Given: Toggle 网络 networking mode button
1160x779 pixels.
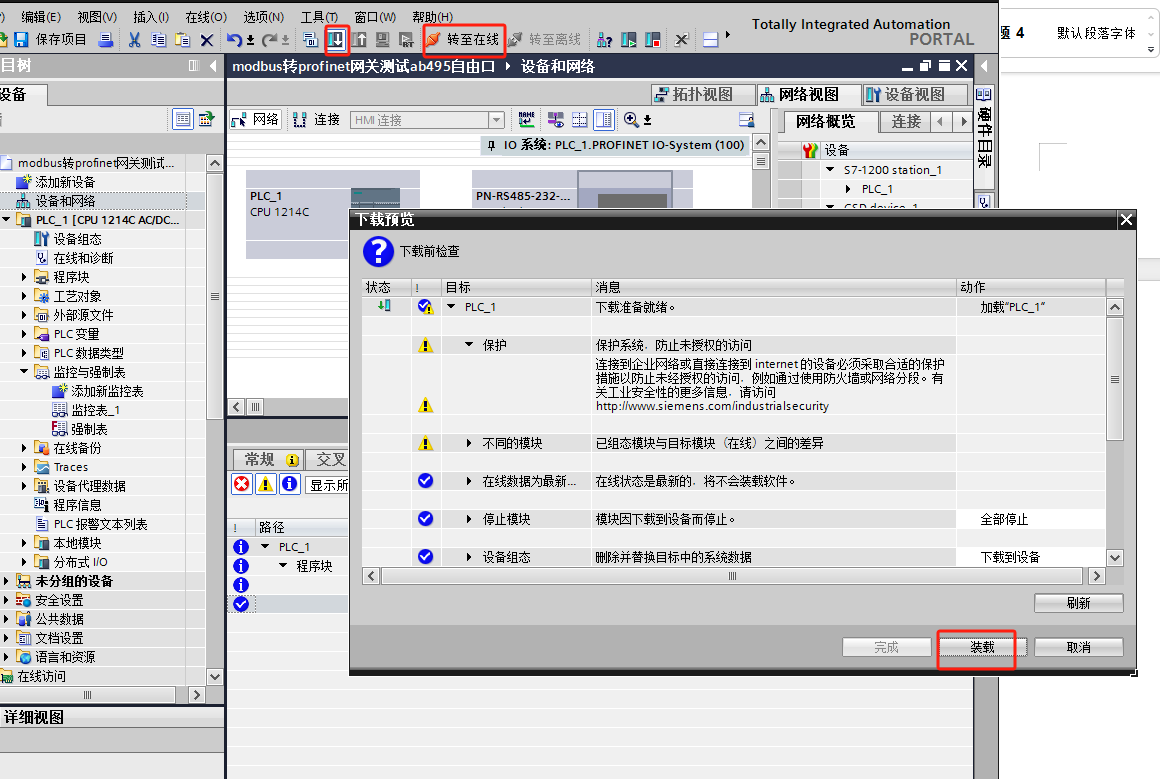Looking at the screenshot, I should [255, 119].
